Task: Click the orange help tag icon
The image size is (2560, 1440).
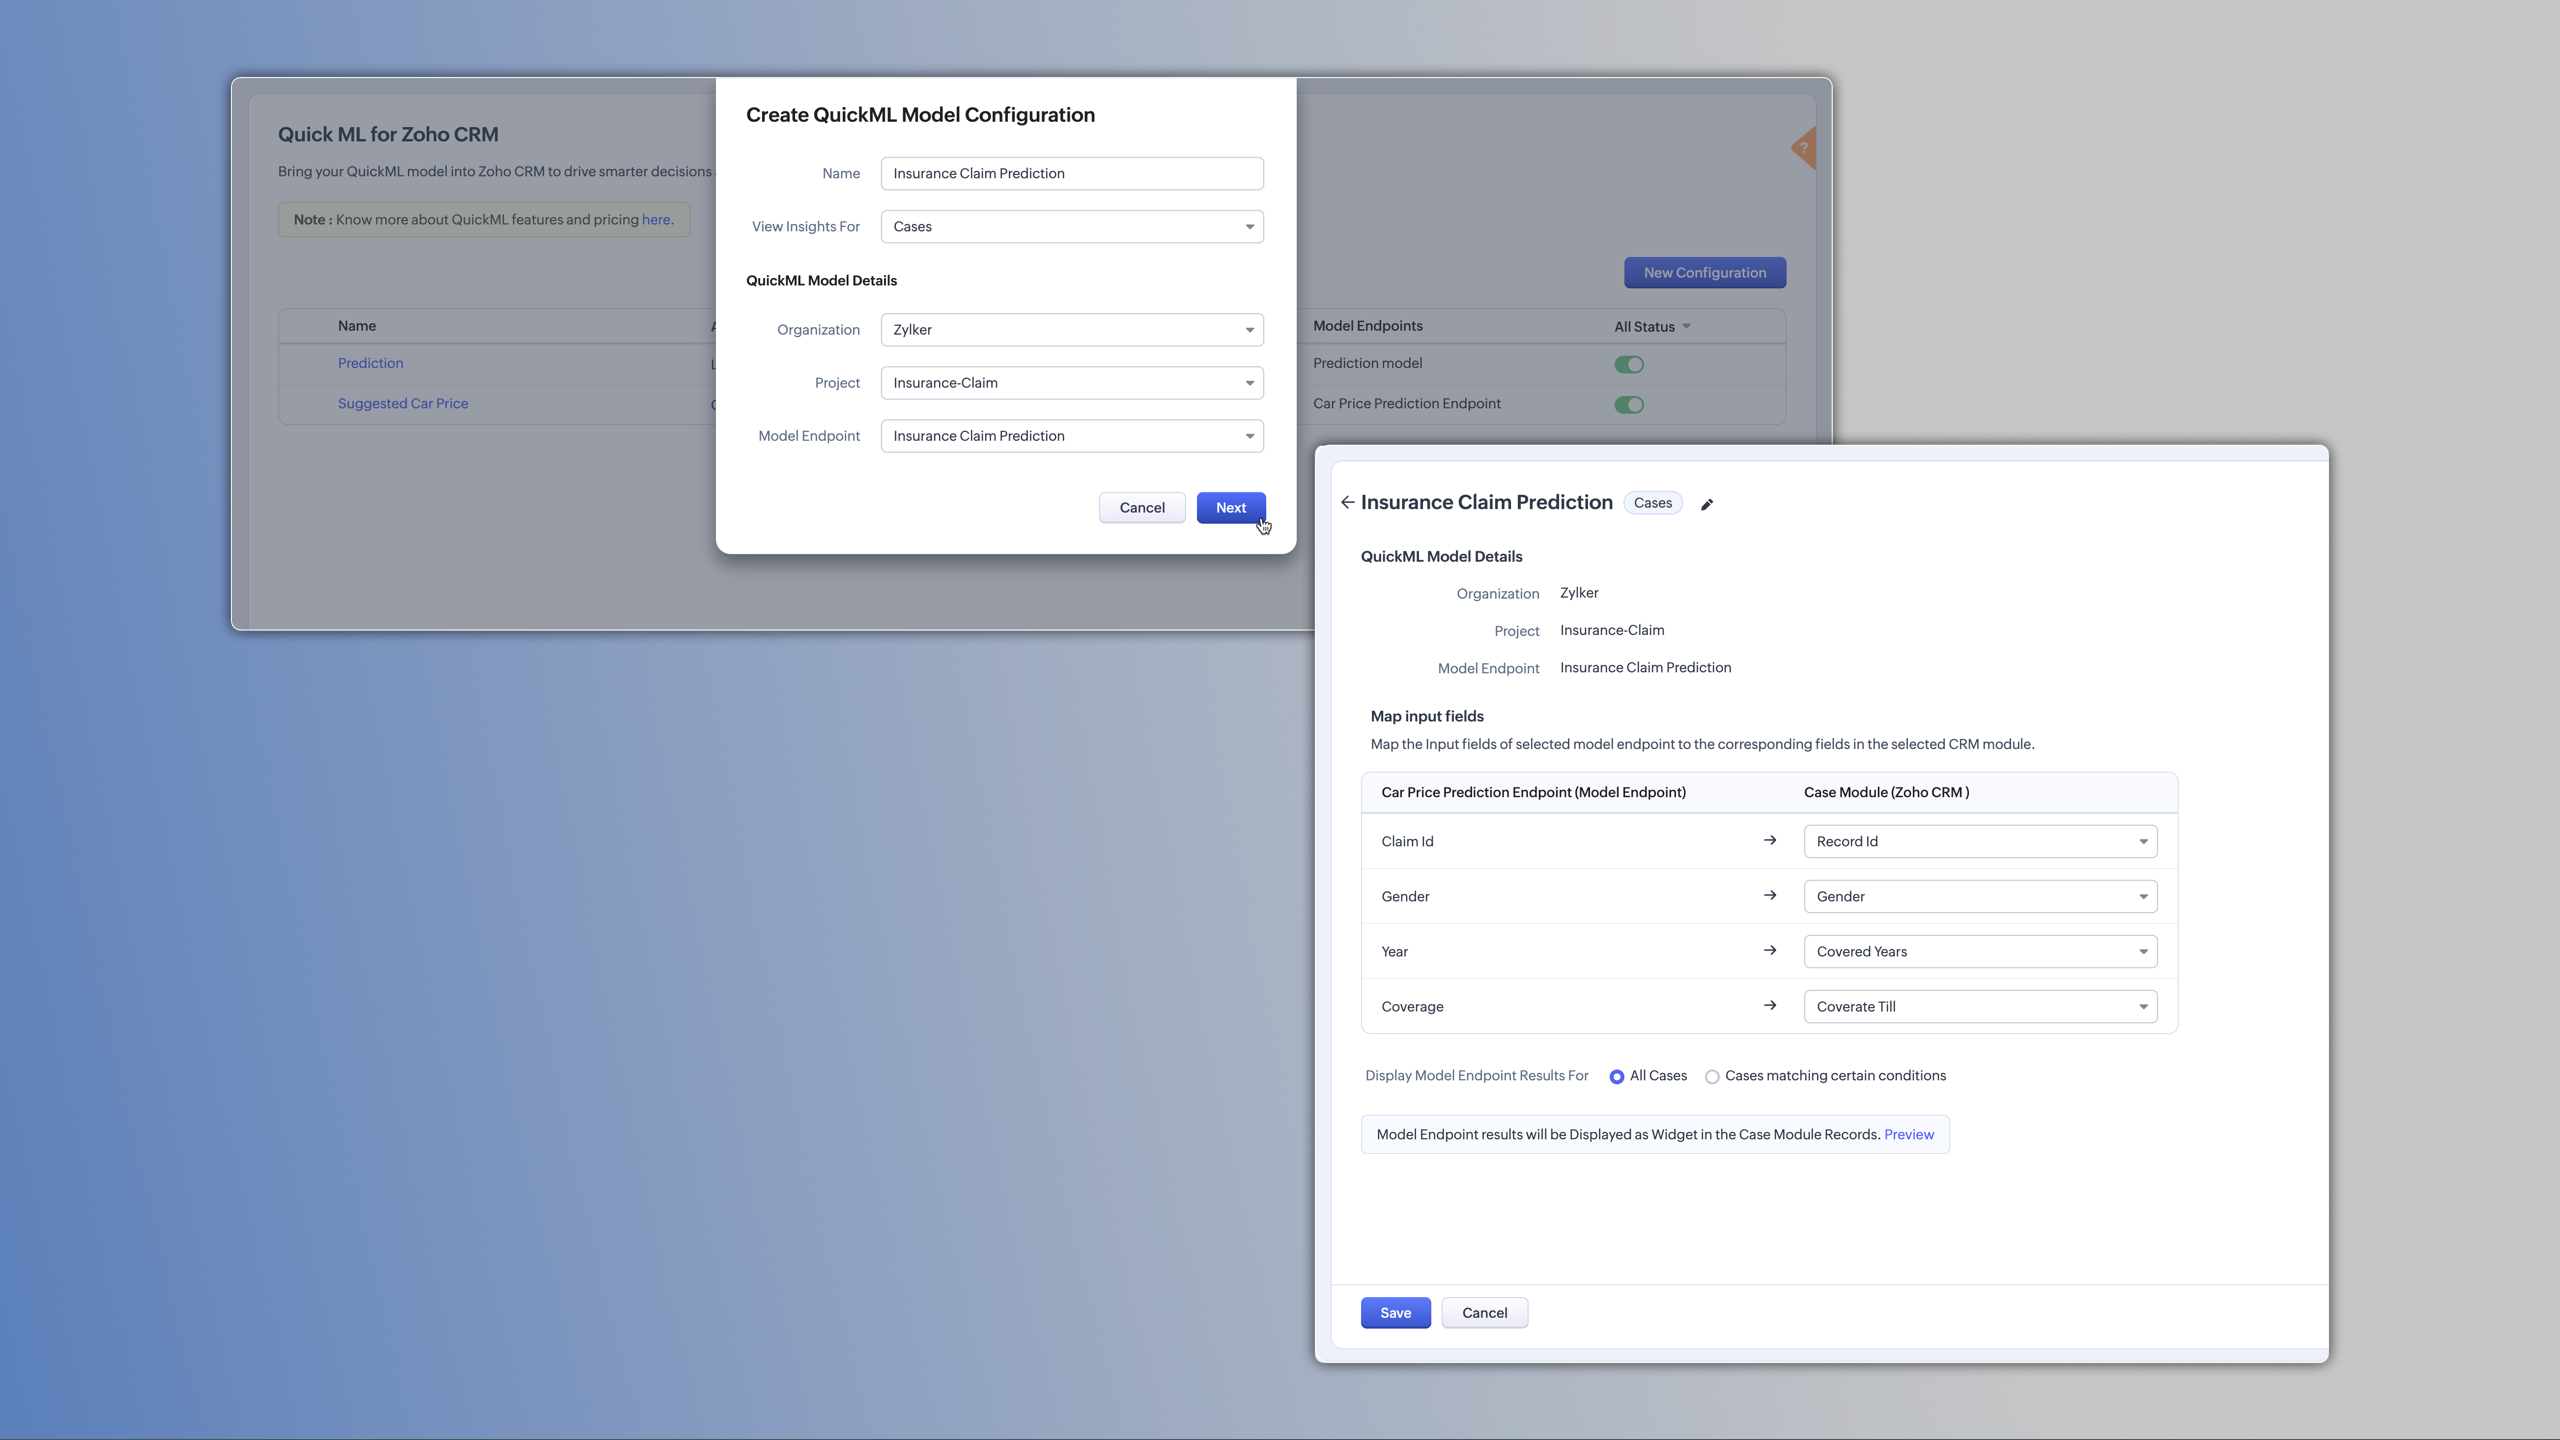Action: point(1803,148)
